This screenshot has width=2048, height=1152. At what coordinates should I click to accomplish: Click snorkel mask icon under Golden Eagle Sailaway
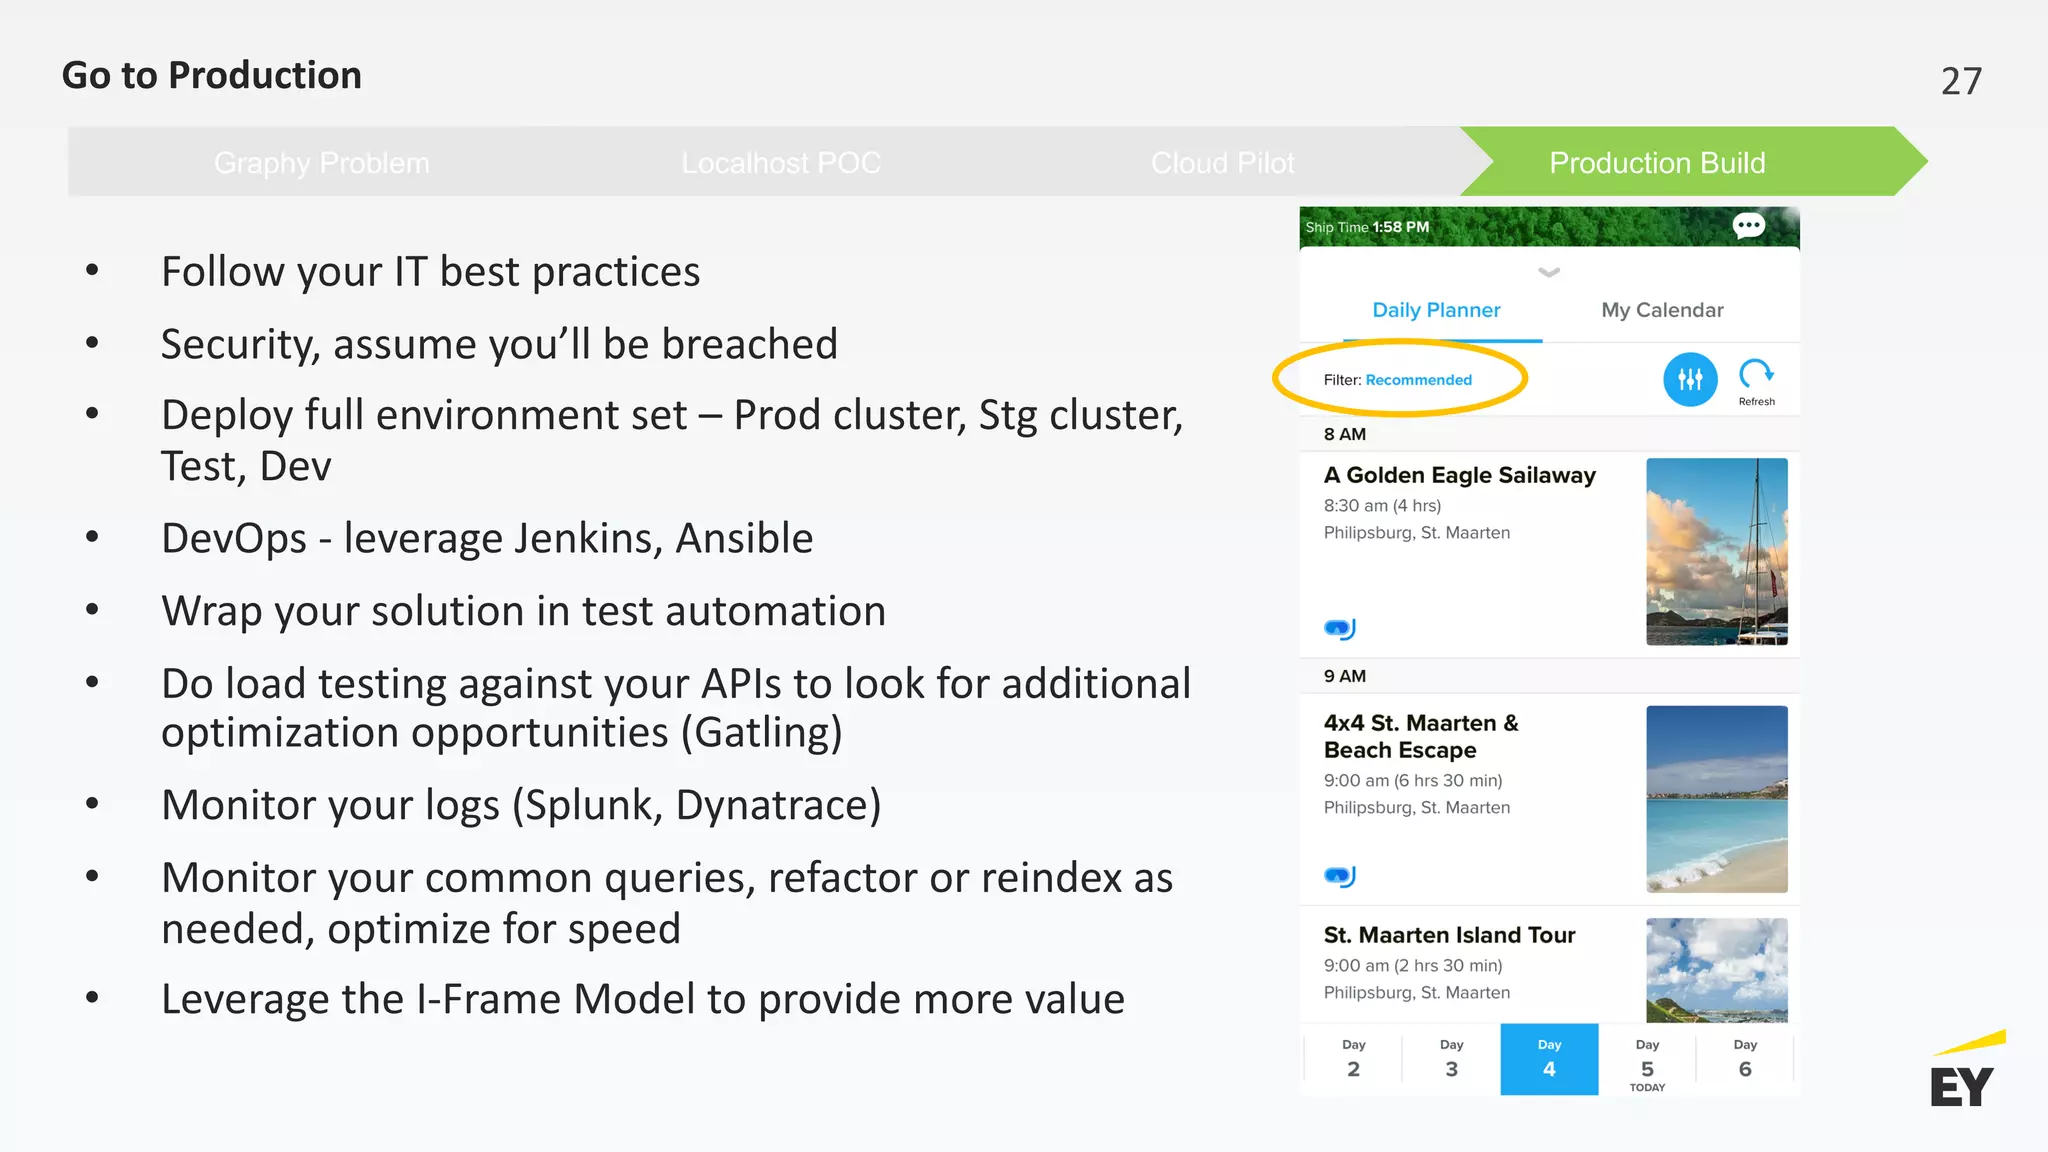[x=1339, y=629]
